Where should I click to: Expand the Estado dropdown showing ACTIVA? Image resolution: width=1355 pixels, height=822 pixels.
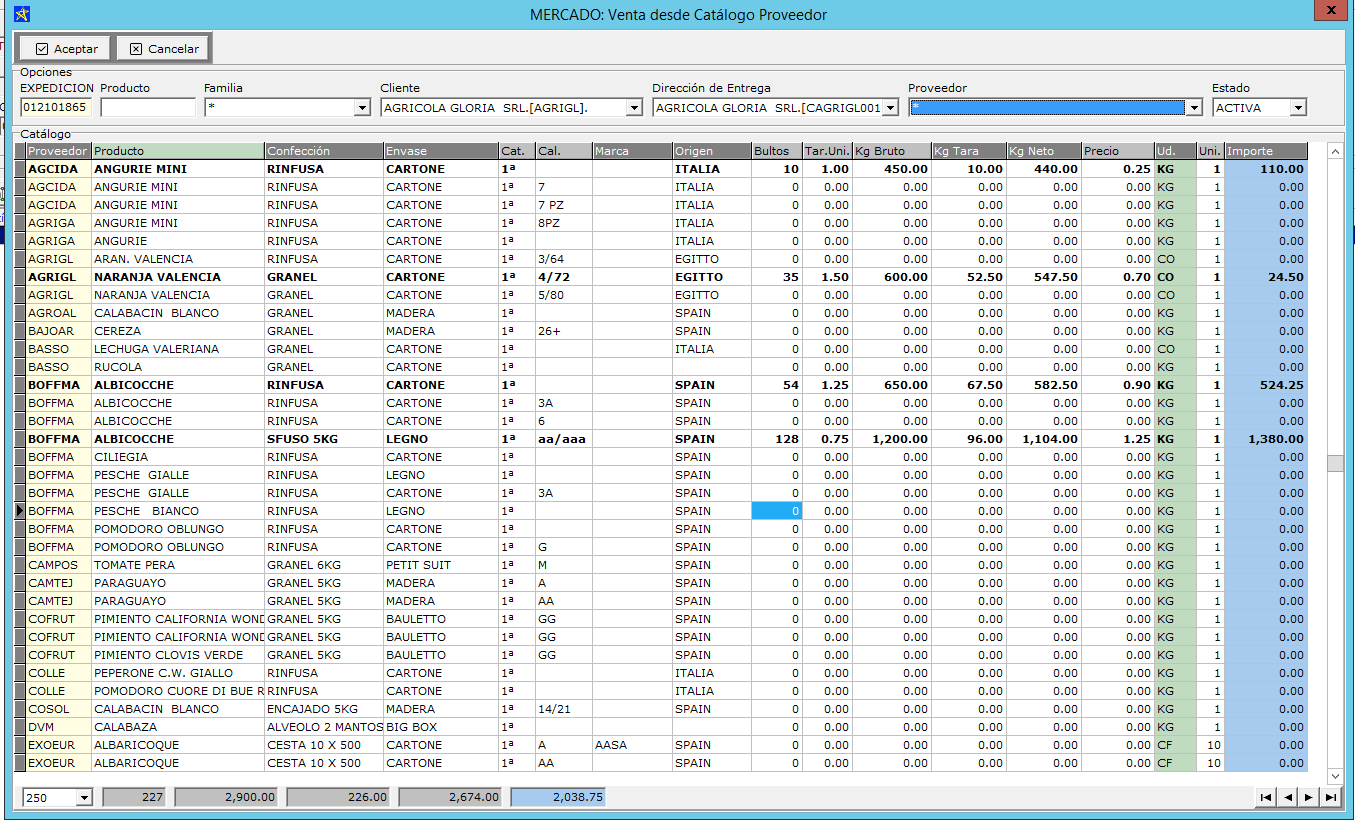pyautogui.click(x=1298, y=108)
